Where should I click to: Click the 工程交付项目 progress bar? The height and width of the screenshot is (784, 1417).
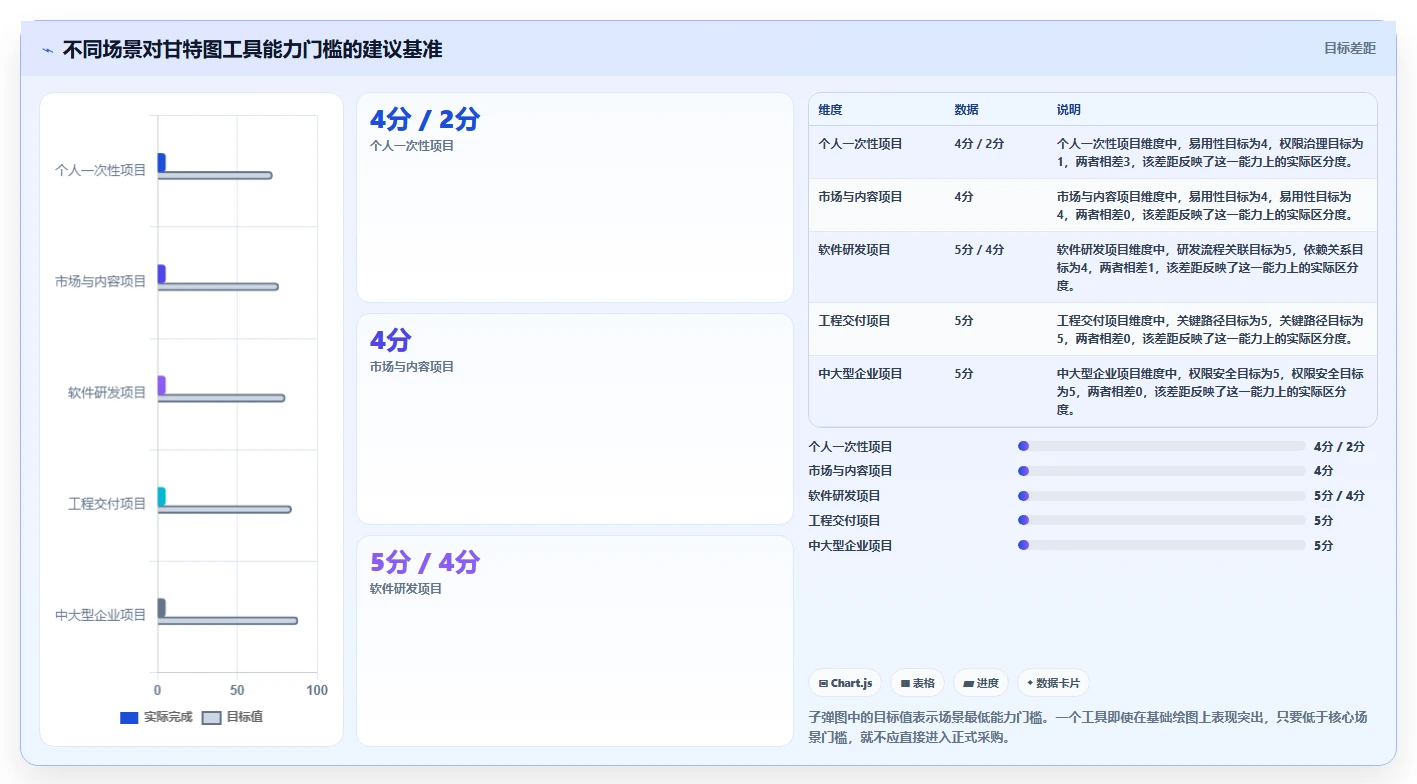1162,520
